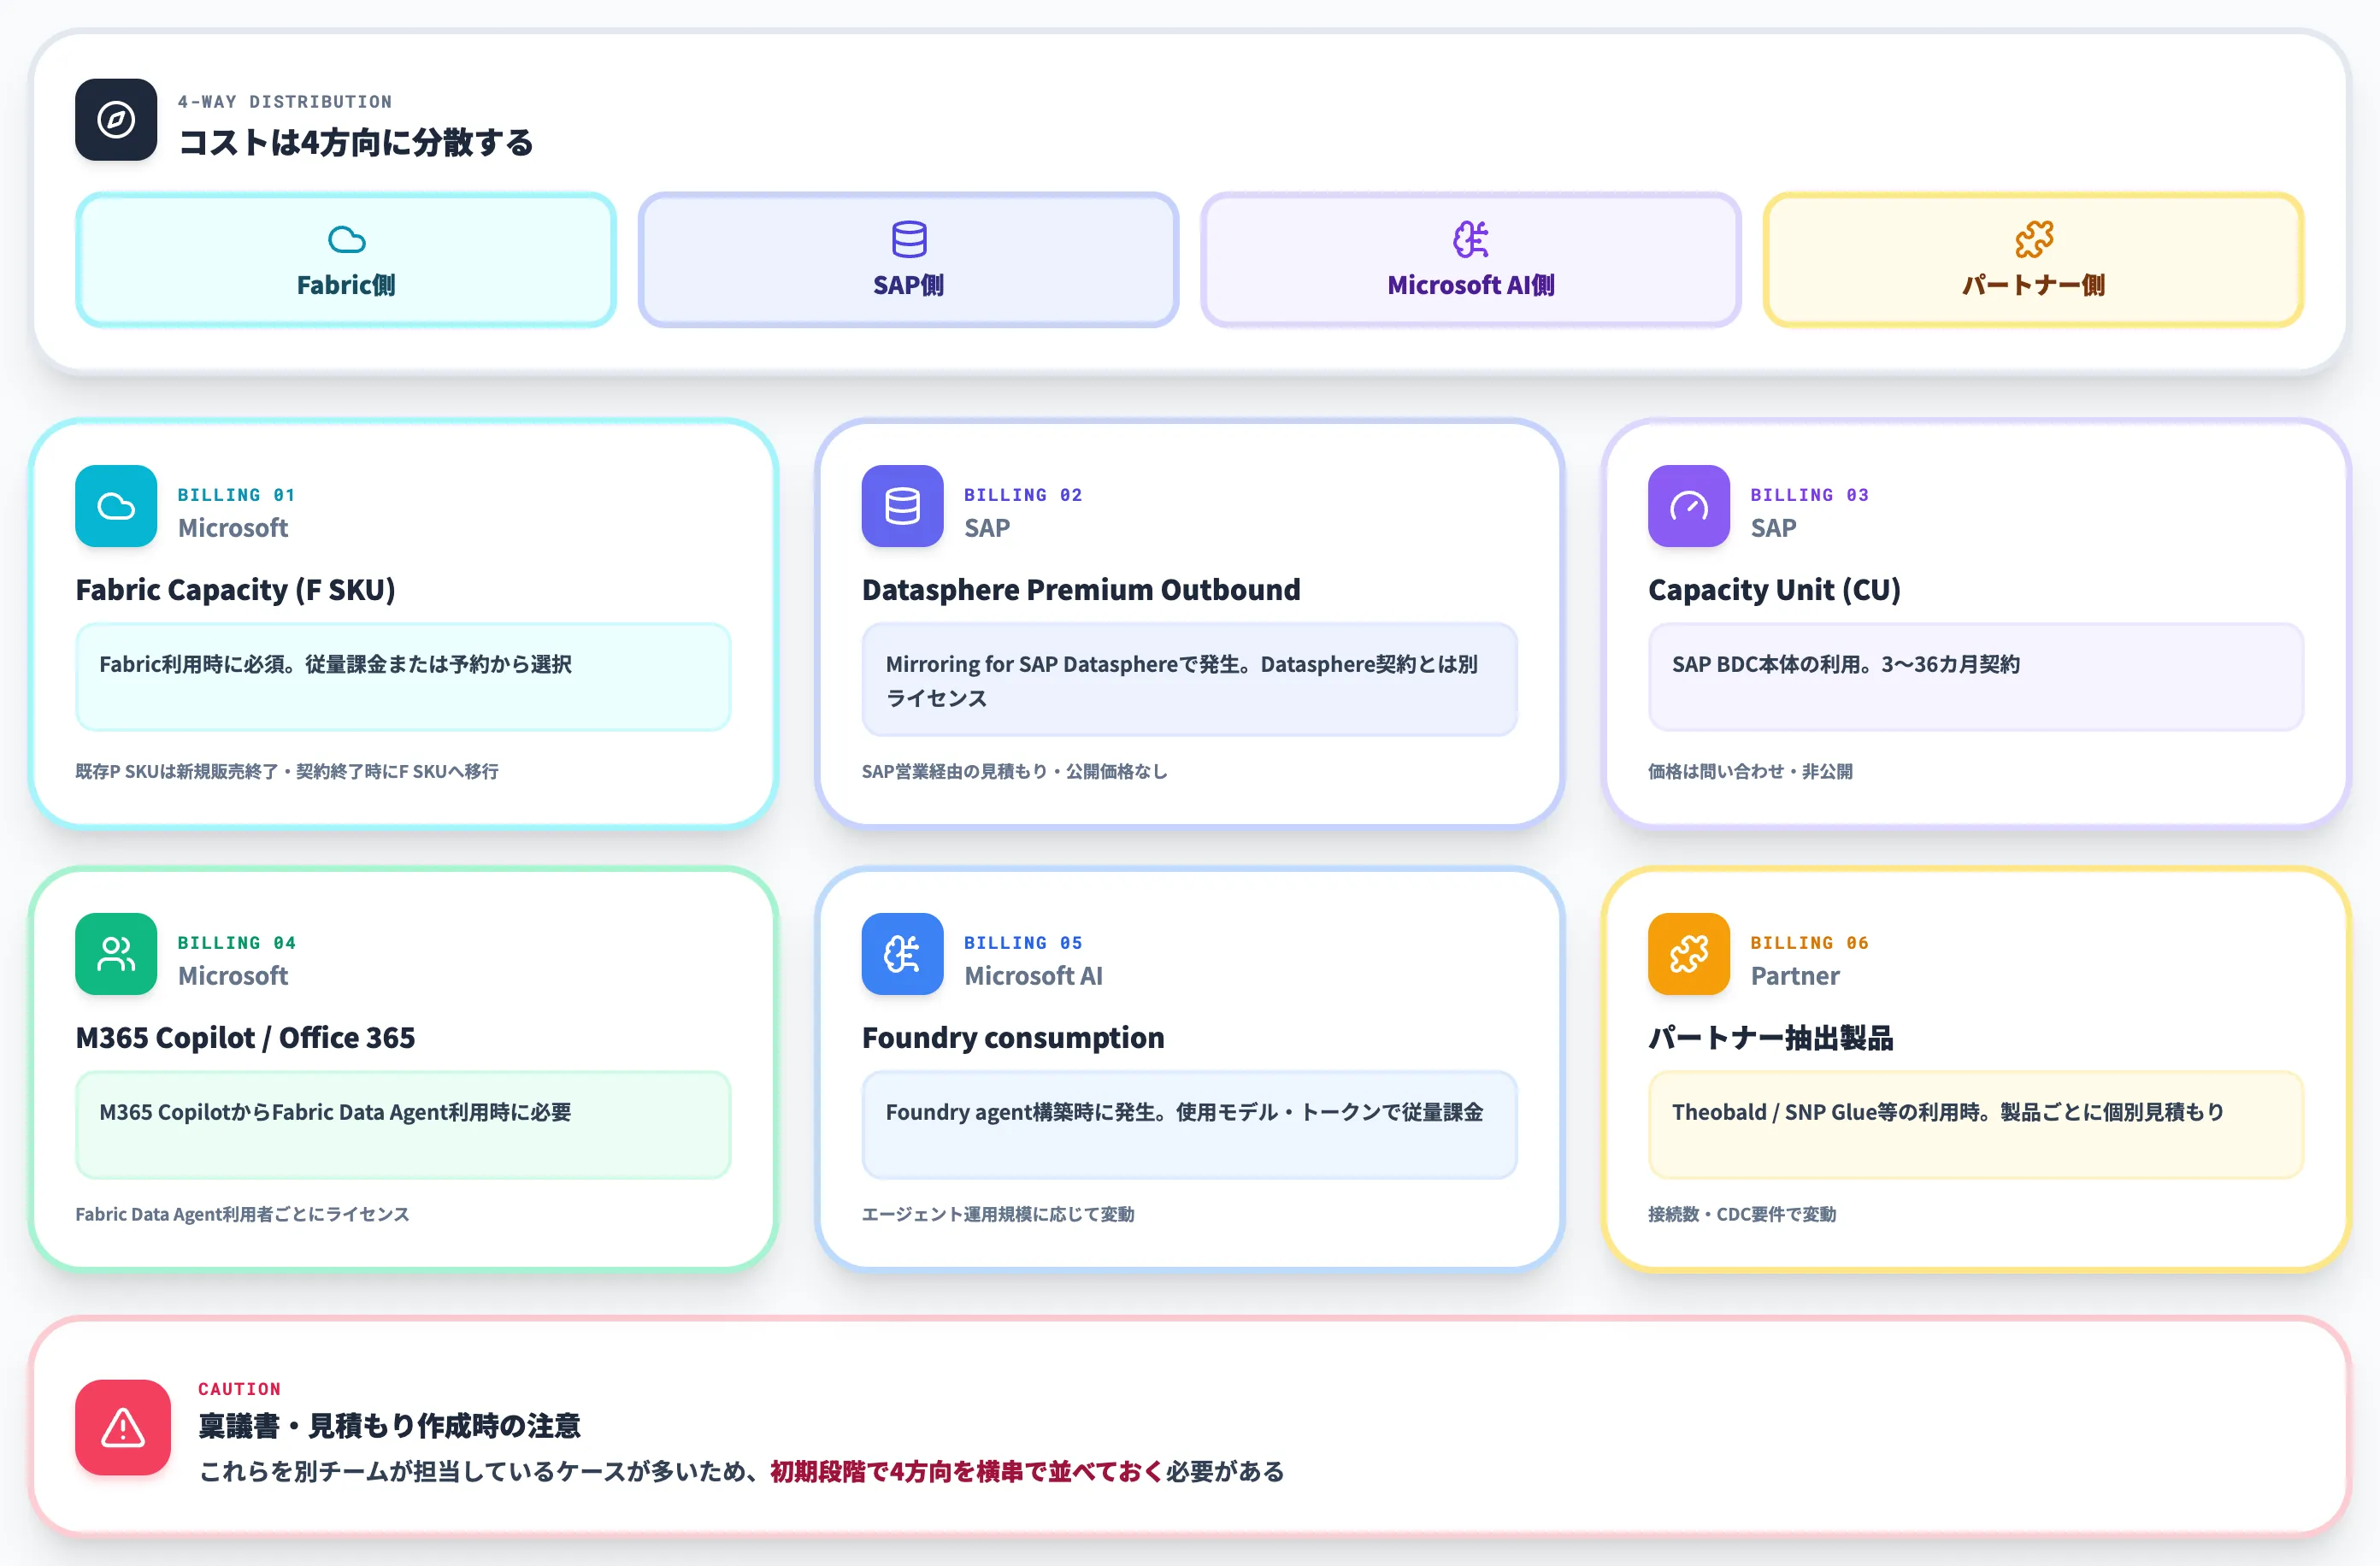Click the teal cloud icon of Billing 01
The height and width of the screenshot is (1566, 2380).
(116, 506)
